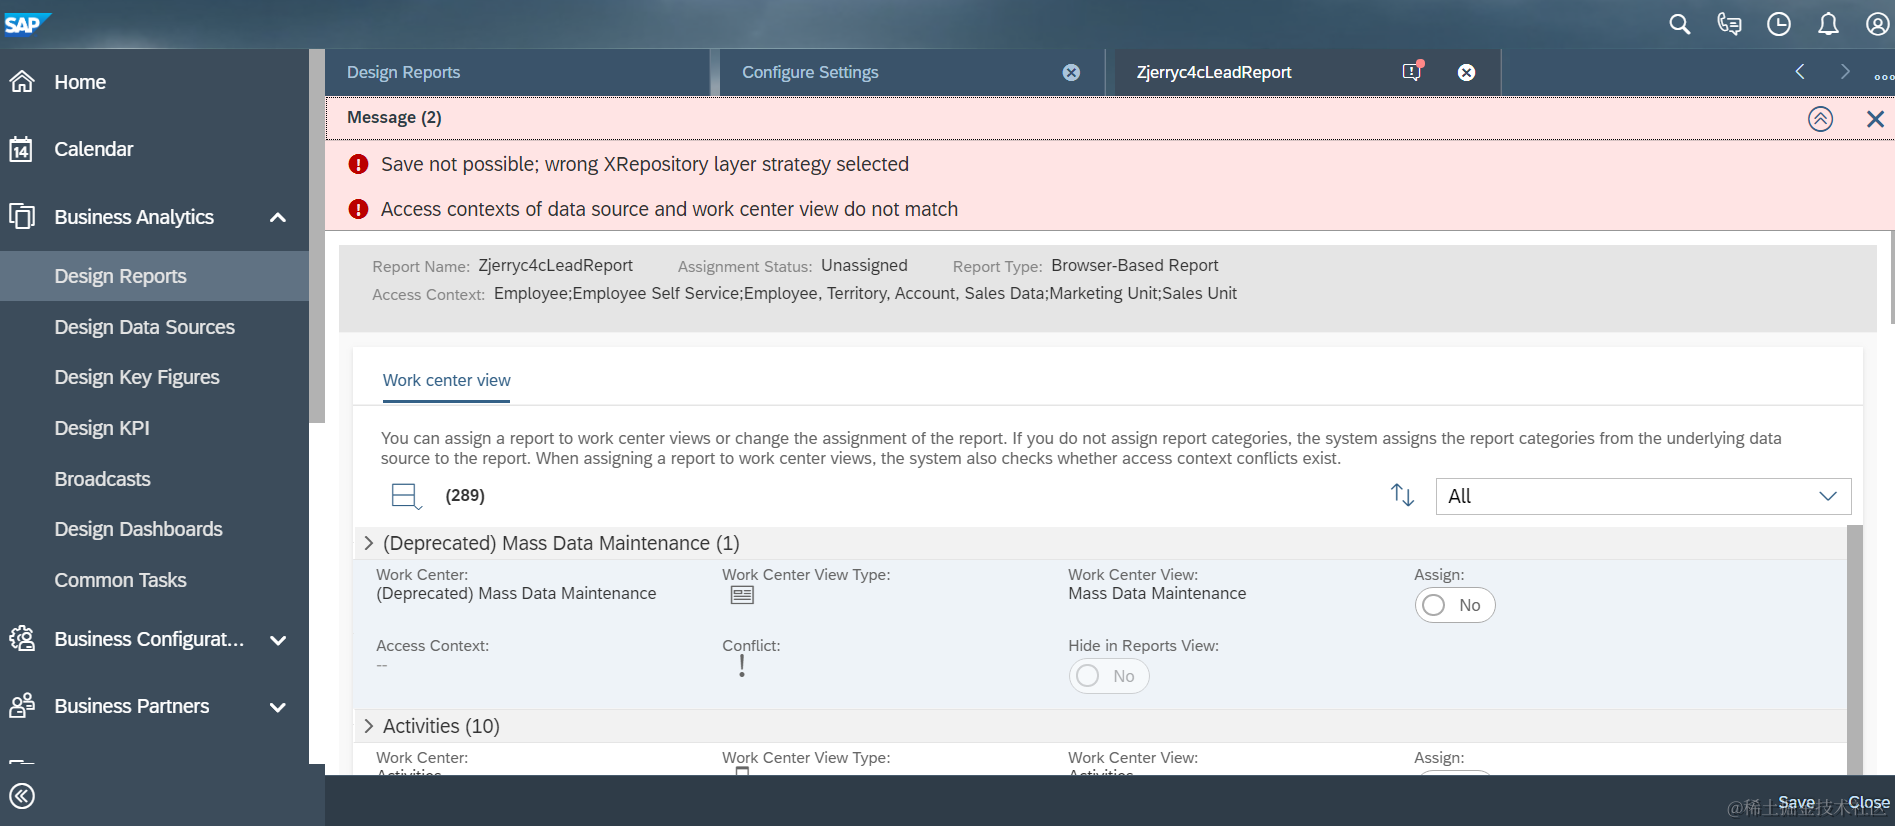Go to next tab with right arrow
This screenshot has height=826, width=1895.
(1845, 71)
